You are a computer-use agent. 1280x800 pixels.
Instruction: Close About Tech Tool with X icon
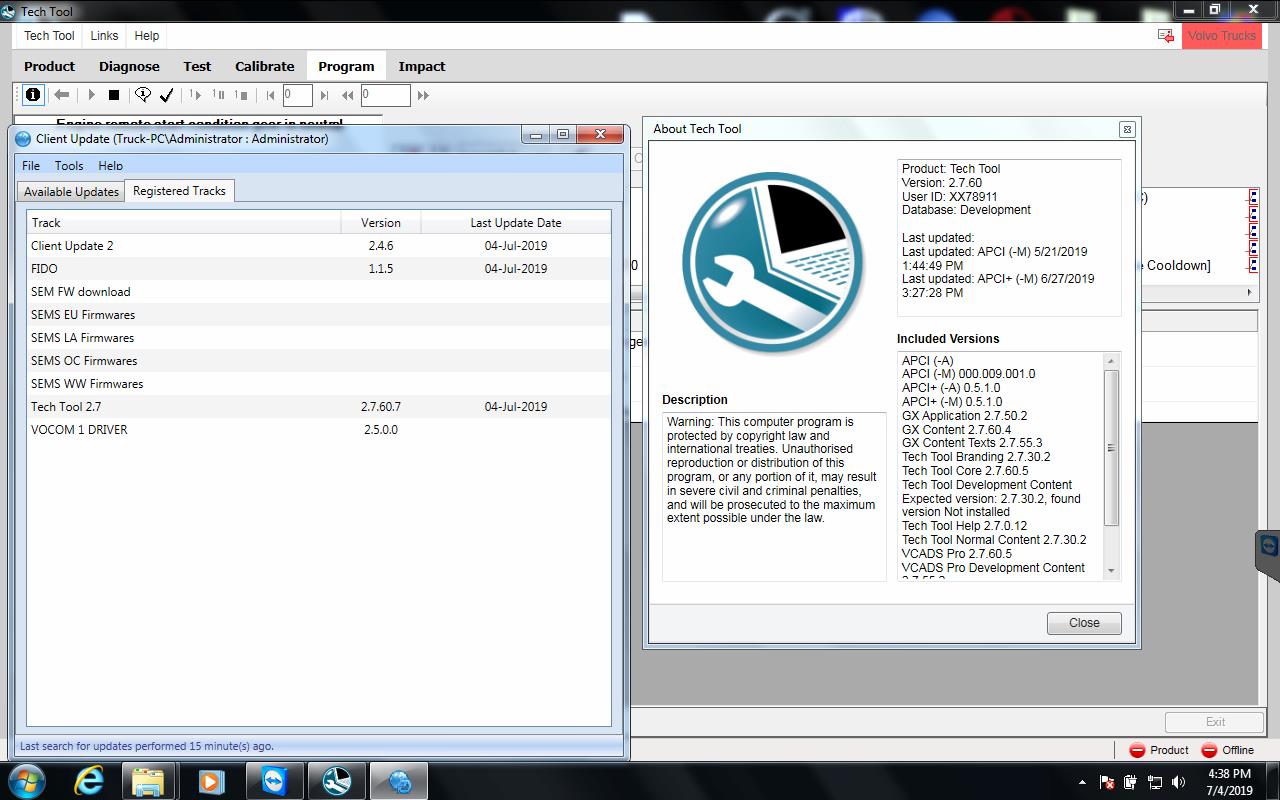pyautogui.click(x=1127, y=129)
